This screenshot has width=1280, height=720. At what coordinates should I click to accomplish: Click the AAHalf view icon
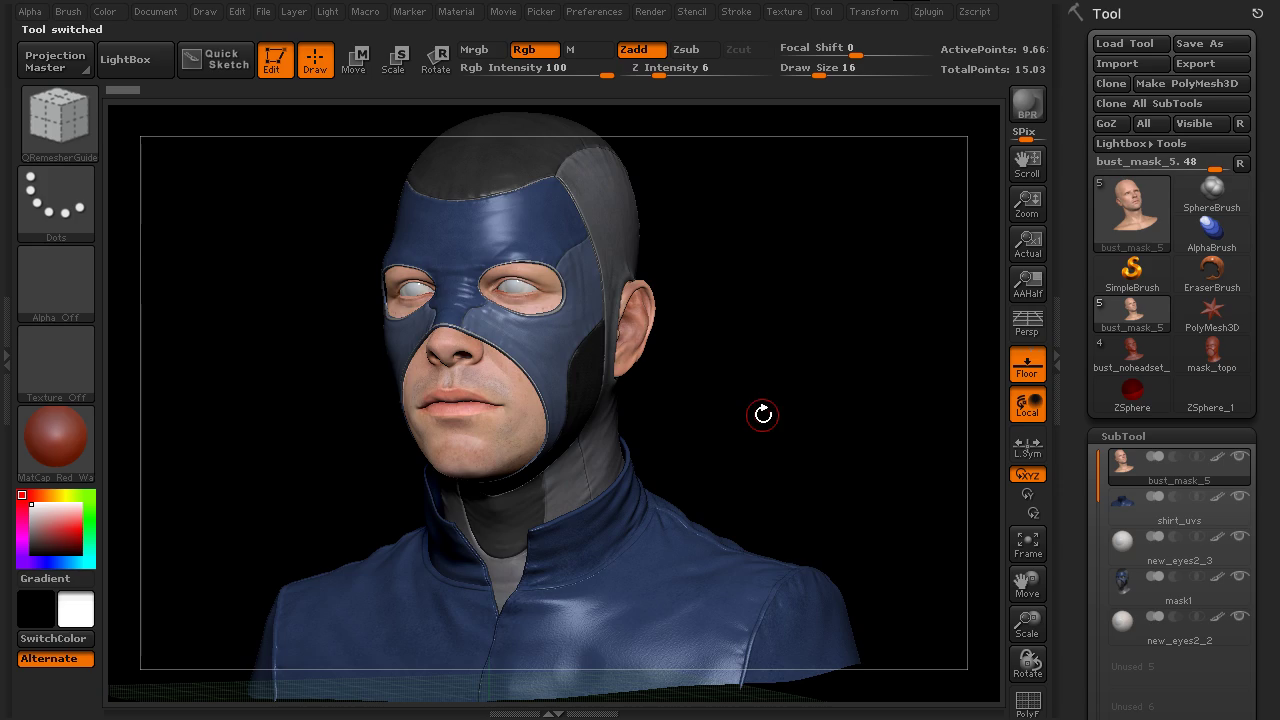[1027, 283]
